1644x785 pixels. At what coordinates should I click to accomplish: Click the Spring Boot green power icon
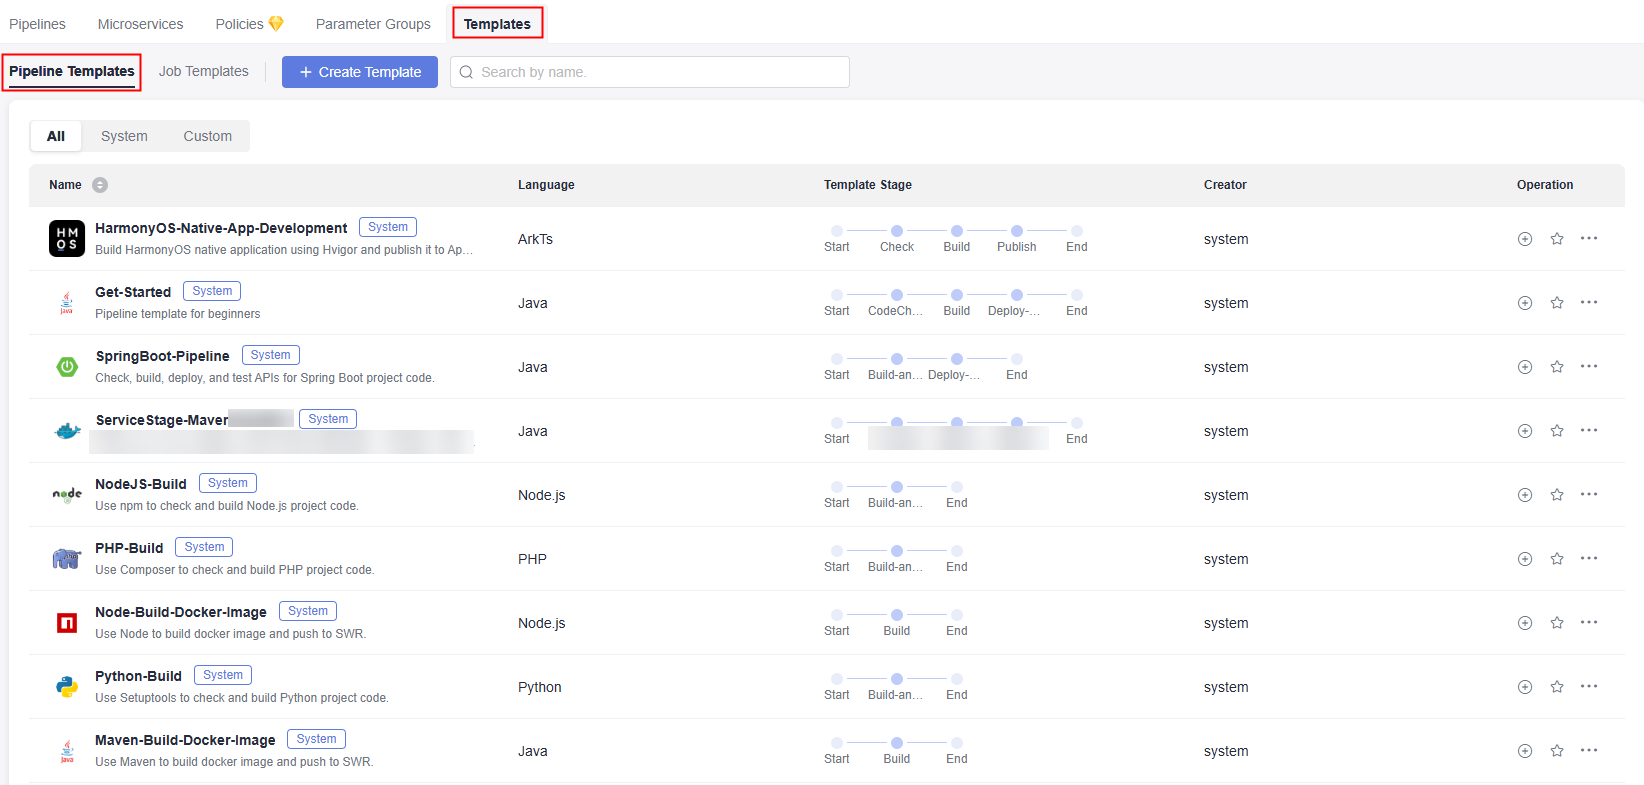click(x=67, y=367)
